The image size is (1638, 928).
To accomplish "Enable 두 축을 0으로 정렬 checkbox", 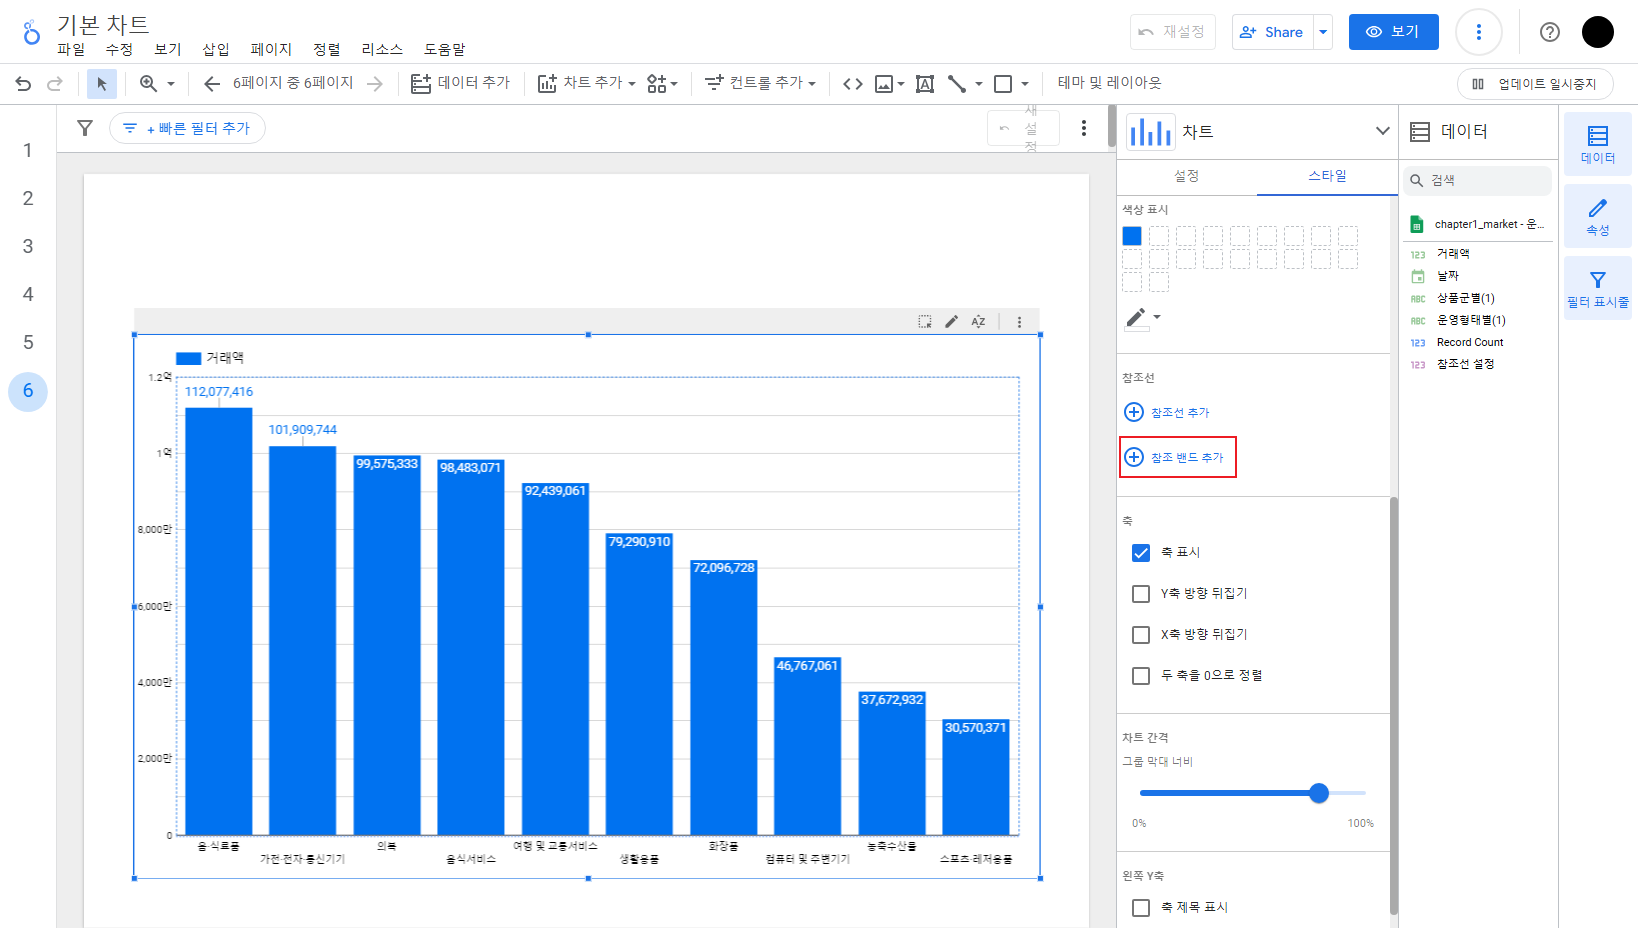I will [x=1141, y=676].
